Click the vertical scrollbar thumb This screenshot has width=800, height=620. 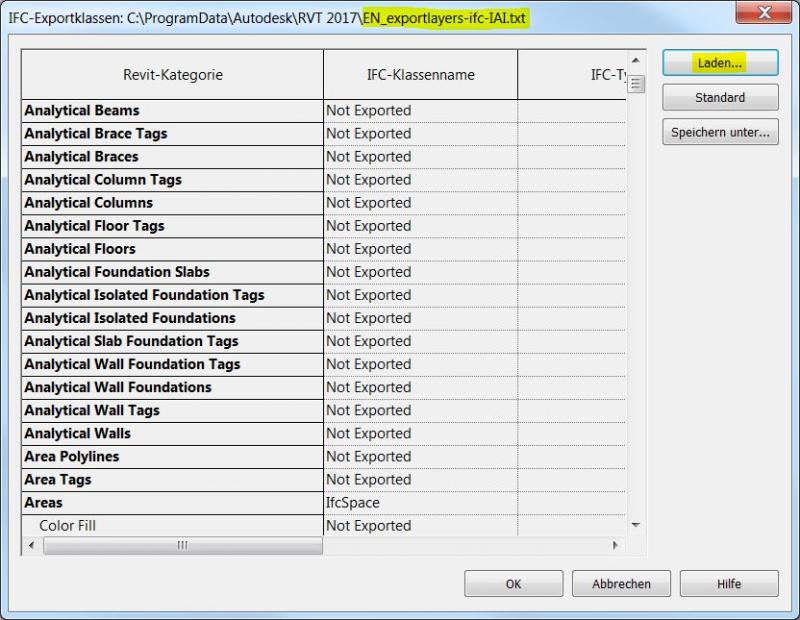click(636, 84)
